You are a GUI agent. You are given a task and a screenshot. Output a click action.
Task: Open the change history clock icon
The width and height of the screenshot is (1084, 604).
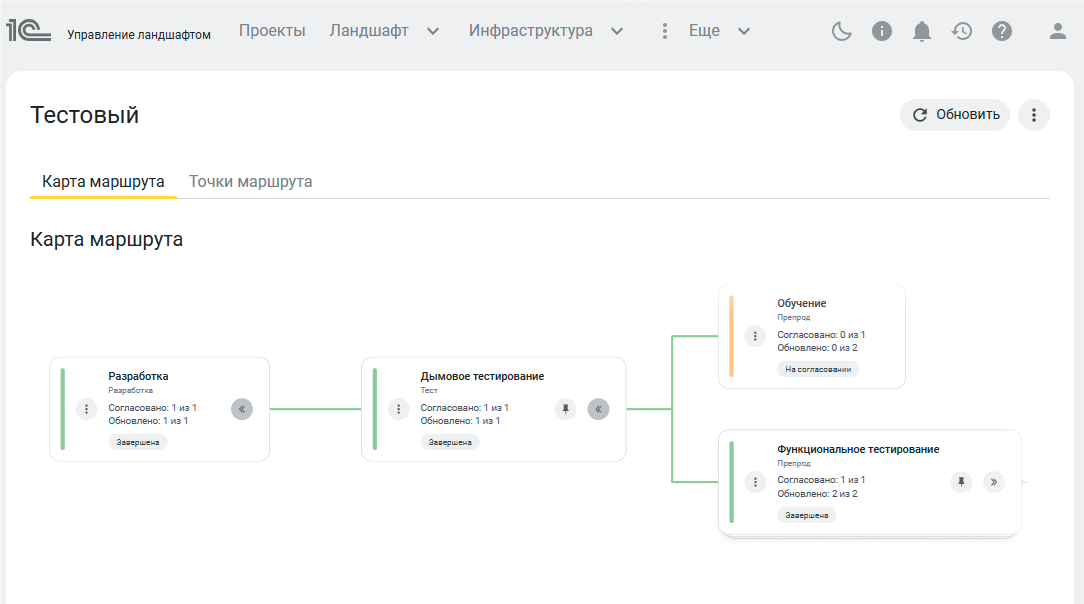[x=962, y=31]
